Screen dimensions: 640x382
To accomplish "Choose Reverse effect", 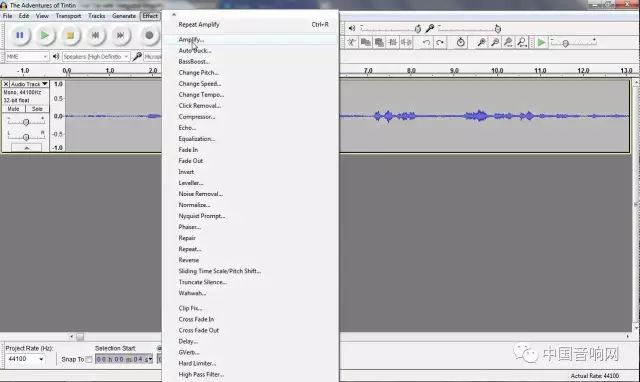I will [251, 260].
